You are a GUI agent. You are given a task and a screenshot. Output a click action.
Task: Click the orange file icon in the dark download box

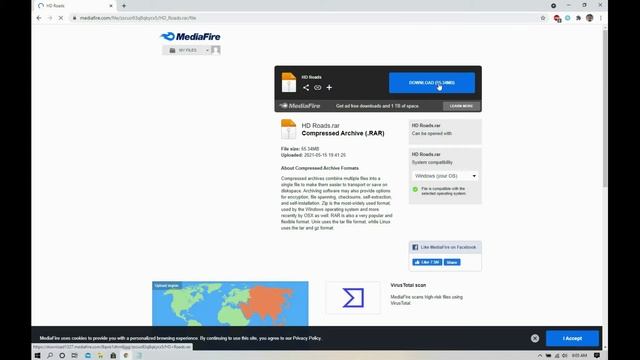tap(289, 82)
